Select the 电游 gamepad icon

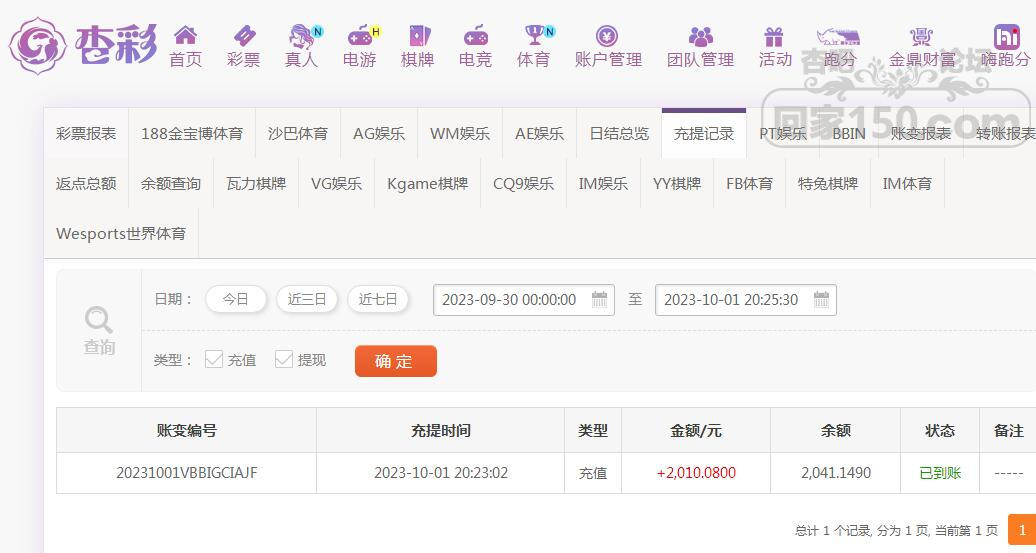click(x=361, y=36)
